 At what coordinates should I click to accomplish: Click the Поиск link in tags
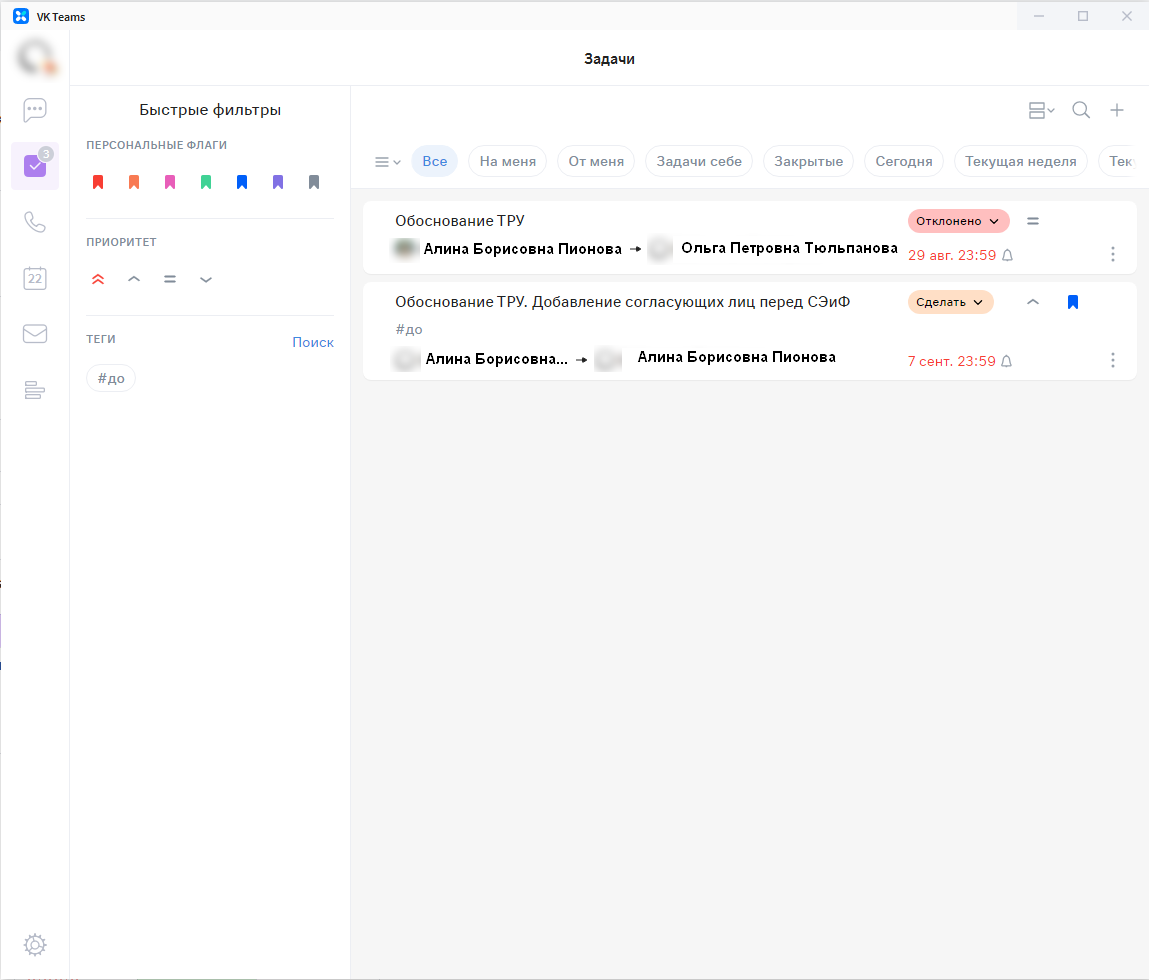click(313, 342)
